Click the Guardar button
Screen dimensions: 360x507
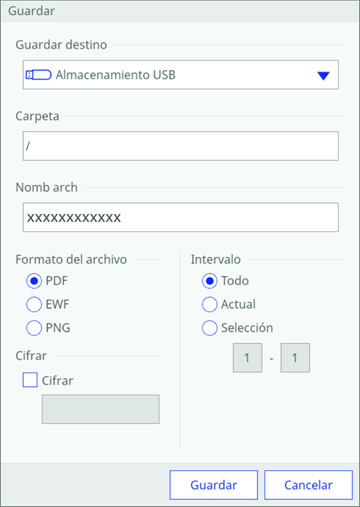pos(214,485)
